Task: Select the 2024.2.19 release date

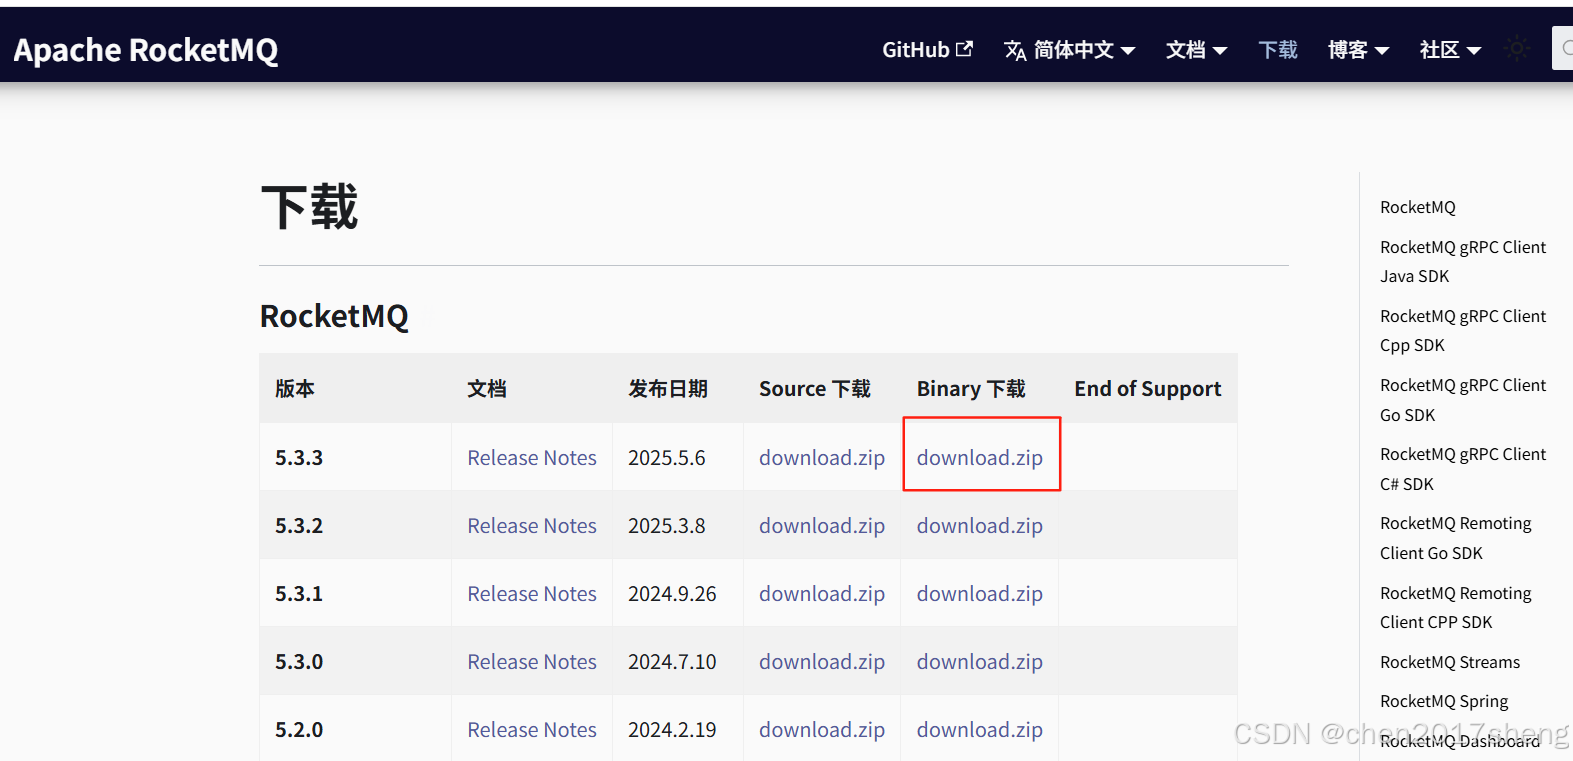Action: pos(672,730)
